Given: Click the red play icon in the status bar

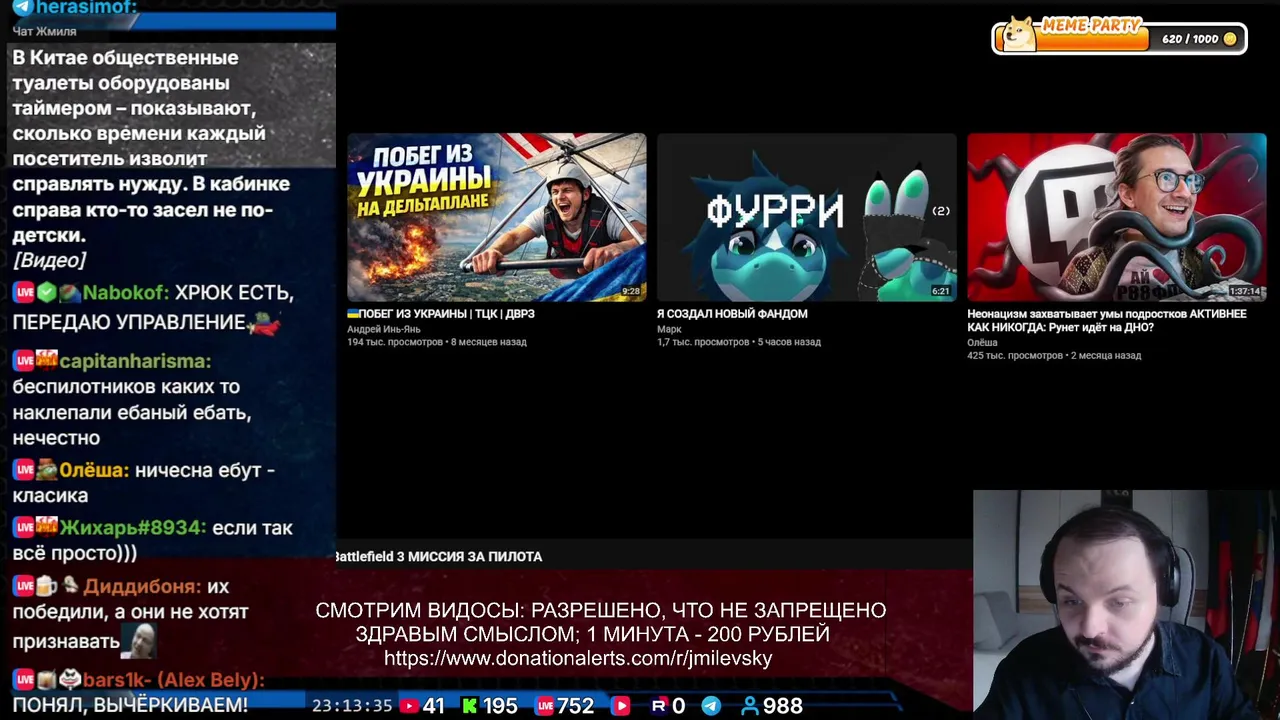Looking at the screenshot, I should 621,706.
